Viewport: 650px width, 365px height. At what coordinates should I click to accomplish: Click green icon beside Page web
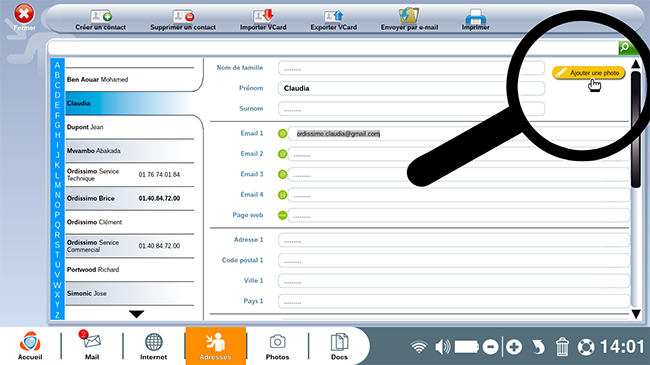point(282,215)
